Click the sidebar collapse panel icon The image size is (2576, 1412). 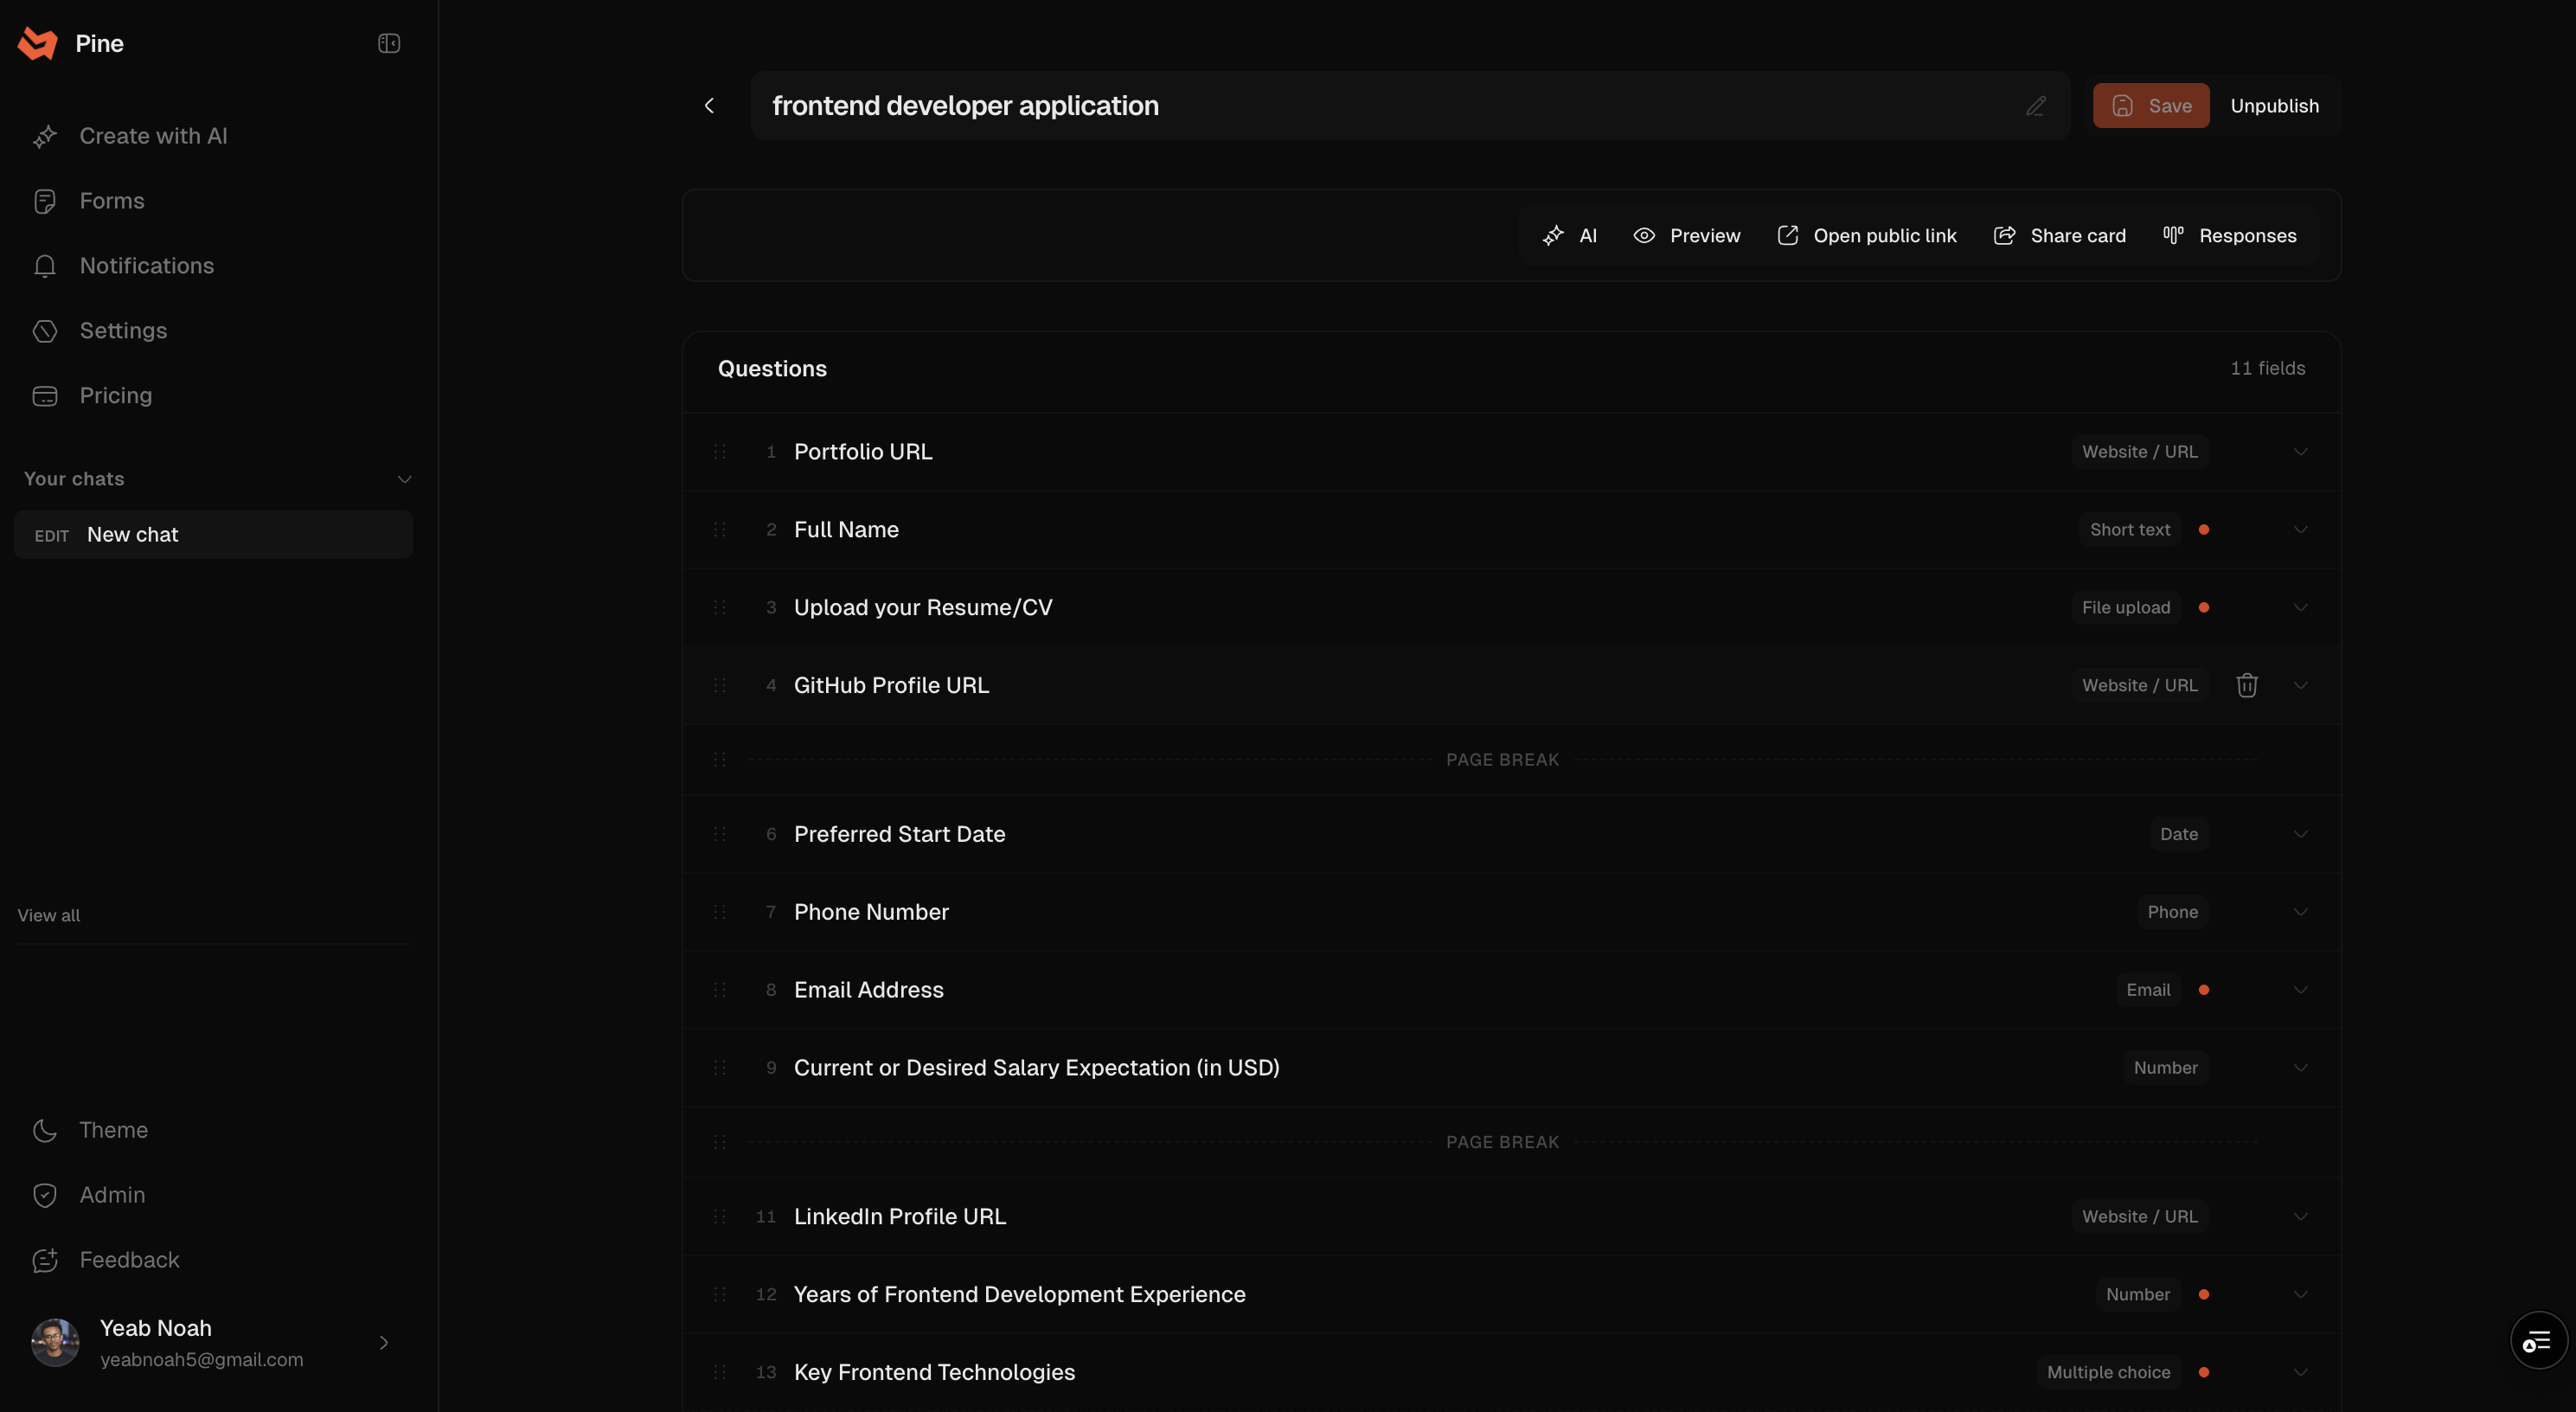(389, 43)
